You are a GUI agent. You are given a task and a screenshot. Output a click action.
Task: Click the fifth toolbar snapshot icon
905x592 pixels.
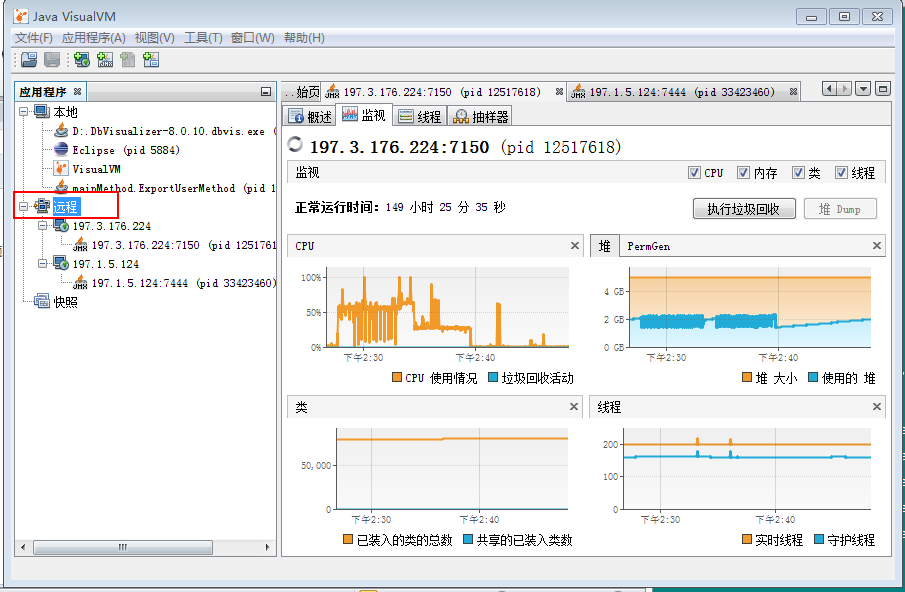[x=128, y=59]
